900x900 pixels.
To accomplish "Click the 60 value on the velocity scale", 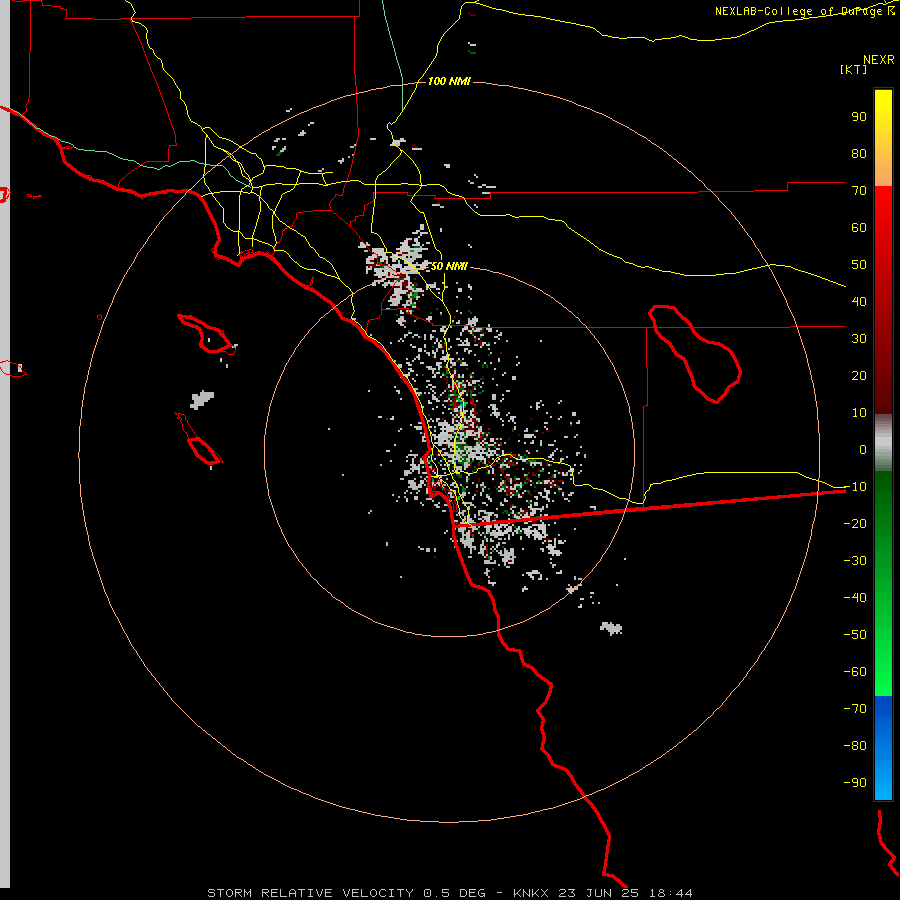I will point(859,228).
